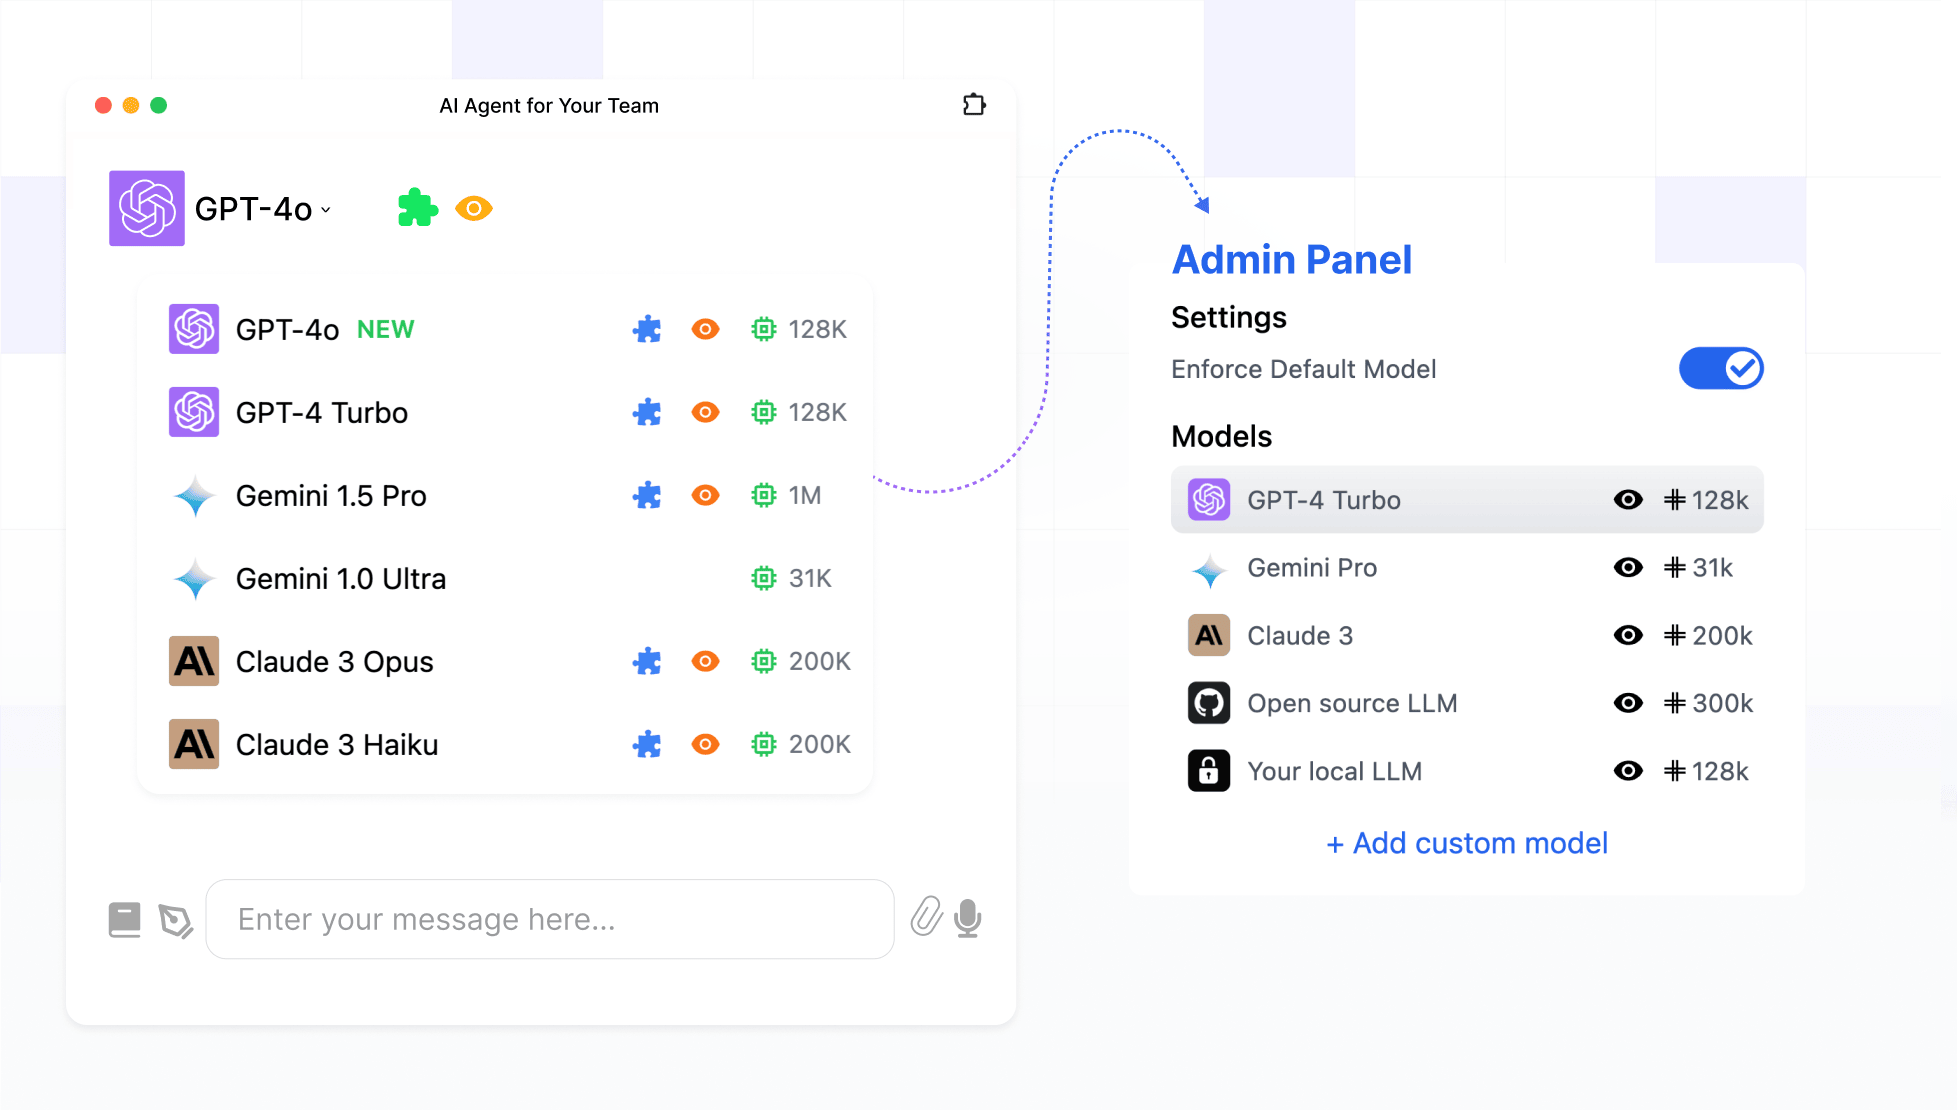Select GPT-4 Turbo row in Admin Panel
This screenshot has height=1110, width=1958.
[1467, 499]
